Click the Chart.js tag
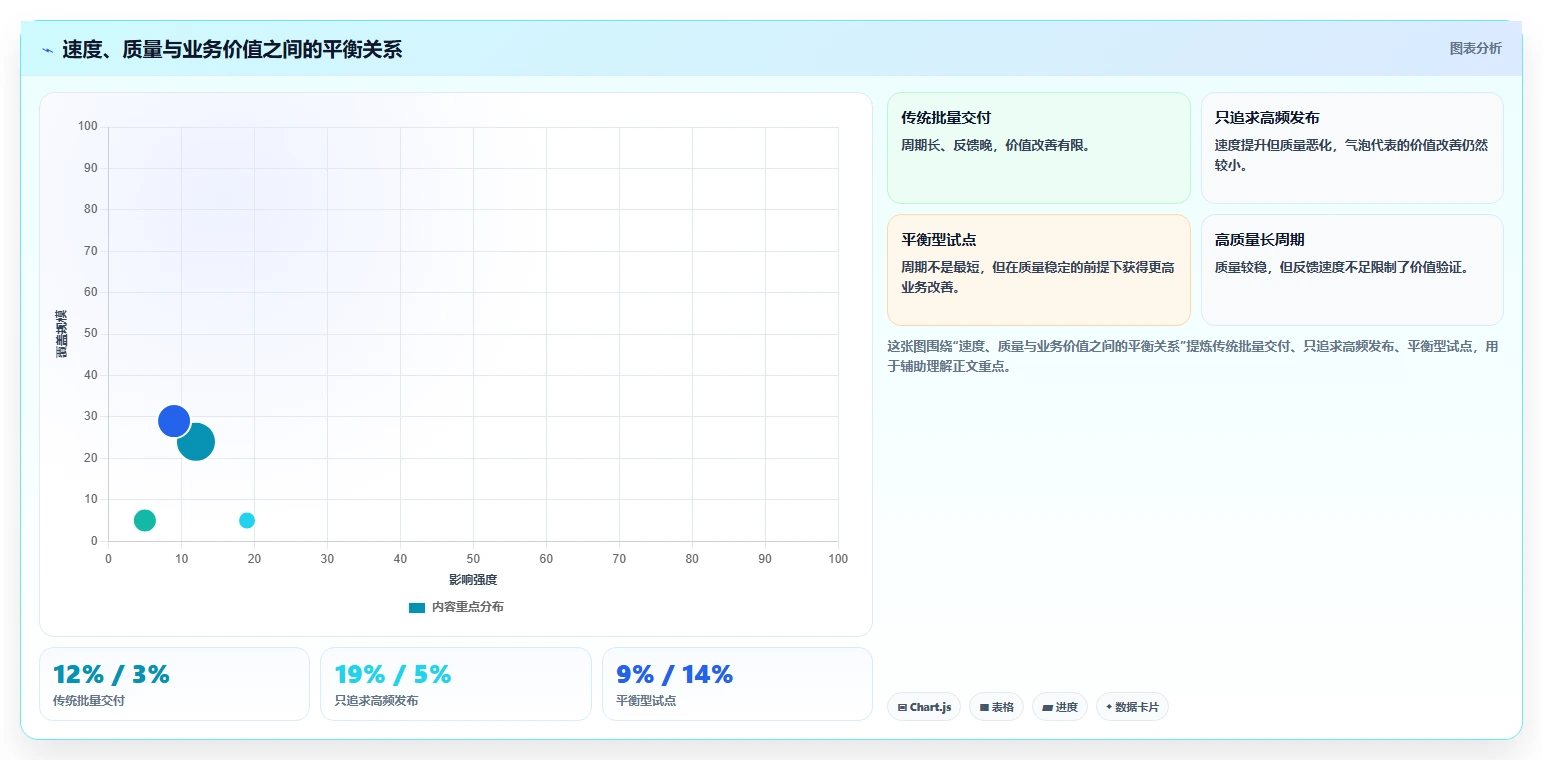The image size is (1543, 760). [x=924, y=707]
